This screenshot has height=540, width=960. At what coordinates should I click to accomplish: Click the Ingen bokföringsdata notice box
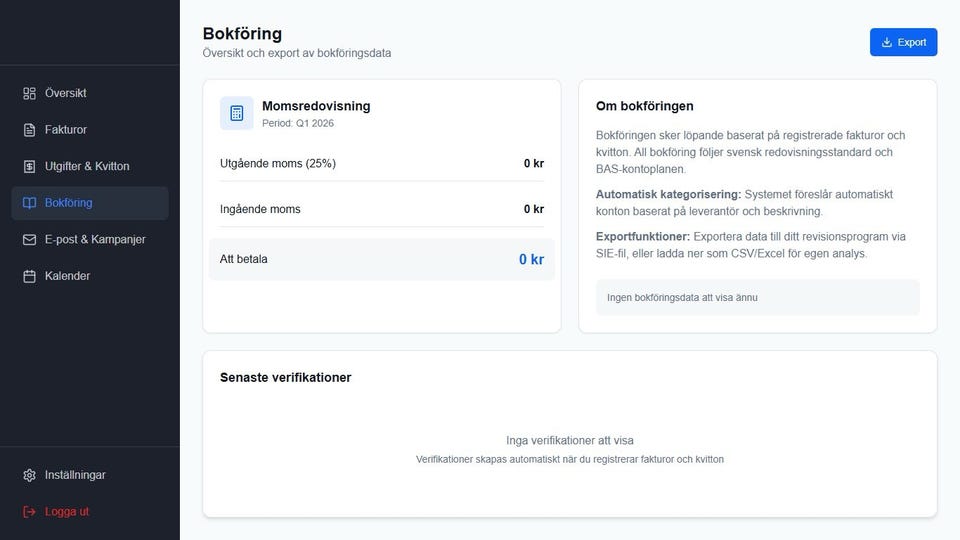click(757, 297)
